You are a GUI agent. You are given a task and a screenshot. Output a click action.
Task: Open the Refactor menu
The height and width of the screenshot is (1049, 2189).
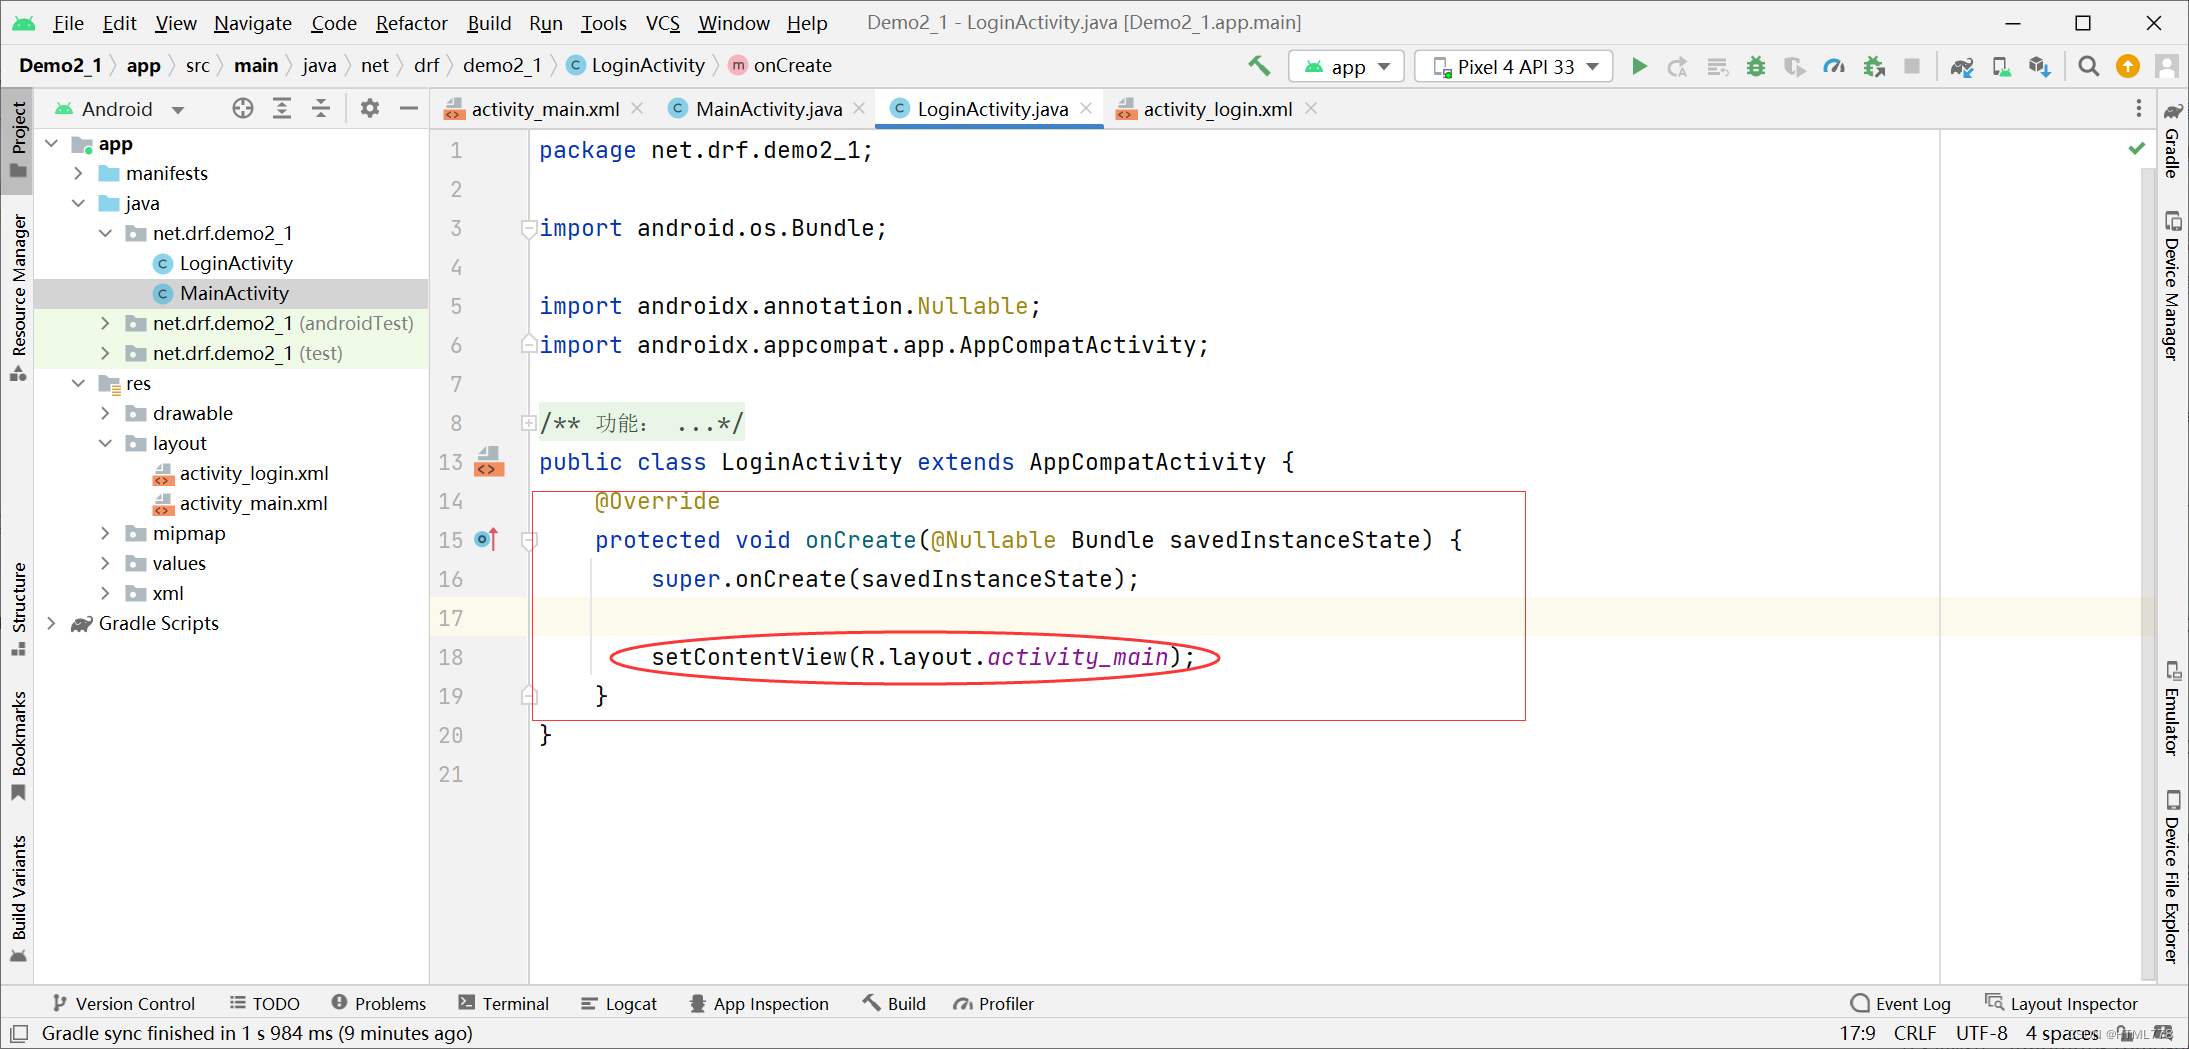(411, 23)
